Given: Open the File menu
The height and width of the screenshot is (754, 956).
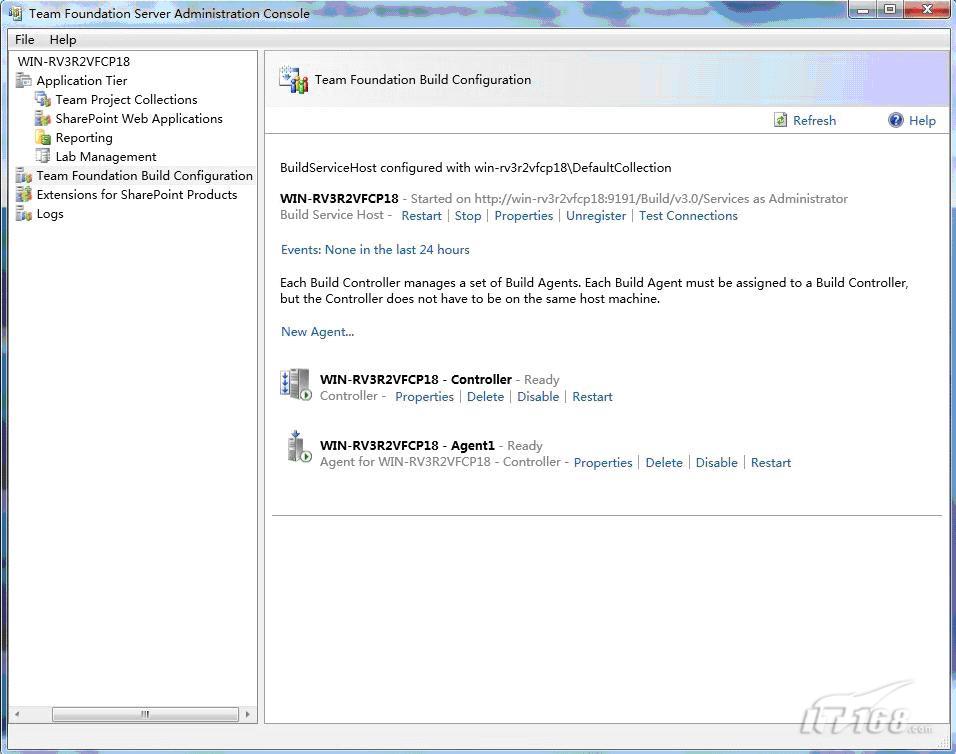Looking at the screenshot, I should (24, 40).
